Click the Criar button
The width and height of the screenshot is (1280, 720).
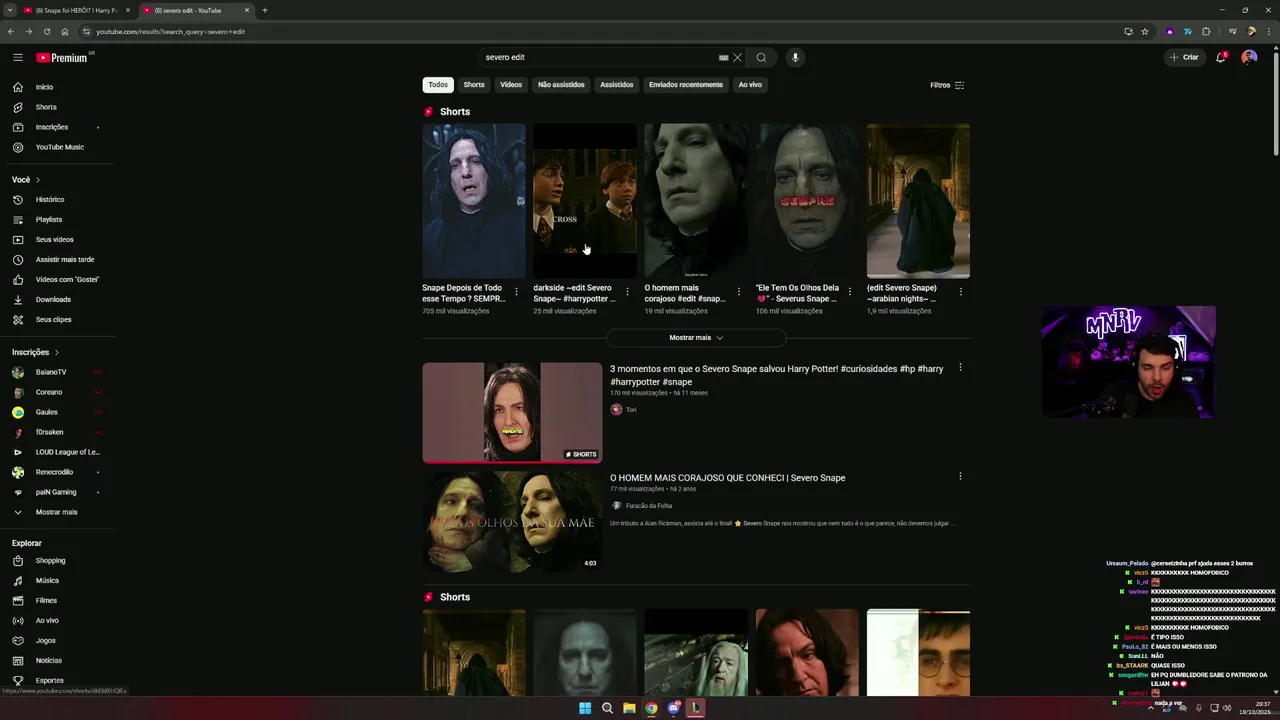(x=1184, y=57)
